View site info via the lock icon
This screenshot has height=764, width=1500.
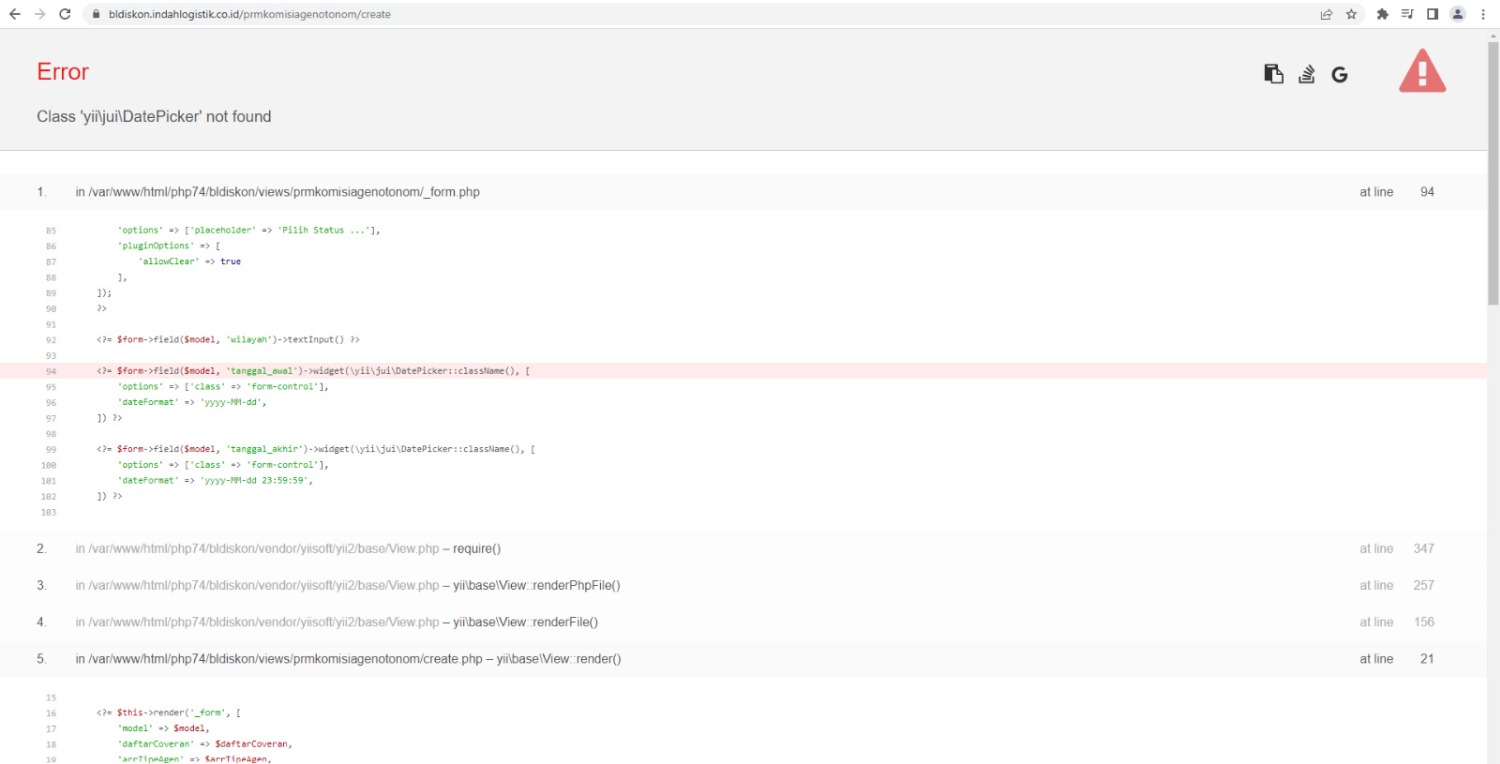tap(95, 14)
